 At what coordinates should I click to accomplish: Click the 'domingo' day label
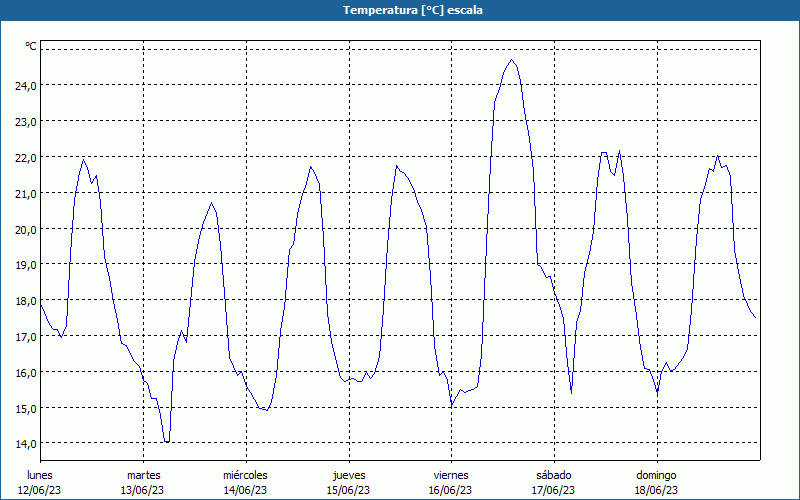[x=656, y=475]
